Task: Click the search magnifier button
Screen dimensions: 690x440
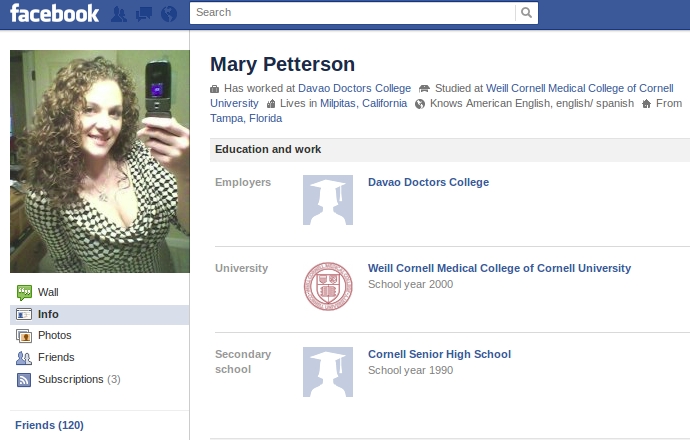Action: coord(526,12)
